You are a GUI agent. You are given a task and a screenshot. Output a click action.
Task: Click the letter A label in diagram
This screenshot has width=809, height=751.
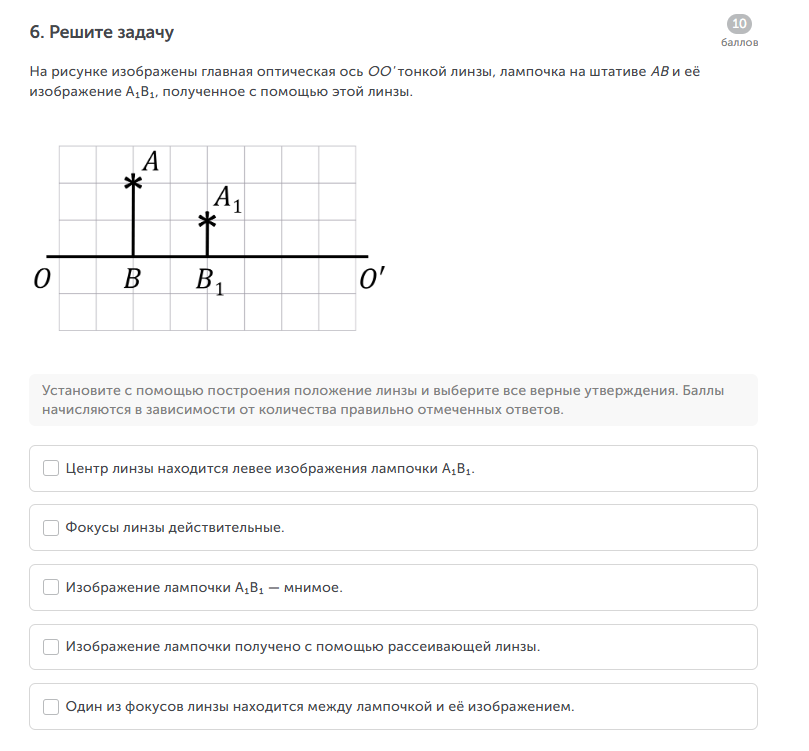tap(152, 160)
